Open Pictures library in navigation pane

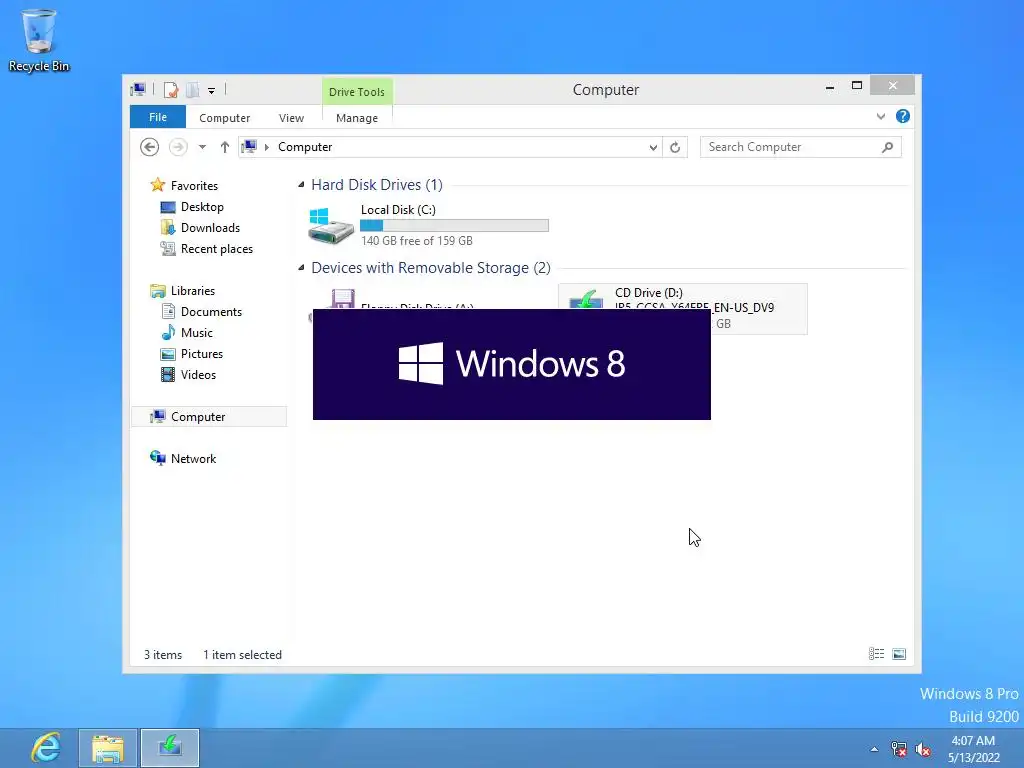202,353
